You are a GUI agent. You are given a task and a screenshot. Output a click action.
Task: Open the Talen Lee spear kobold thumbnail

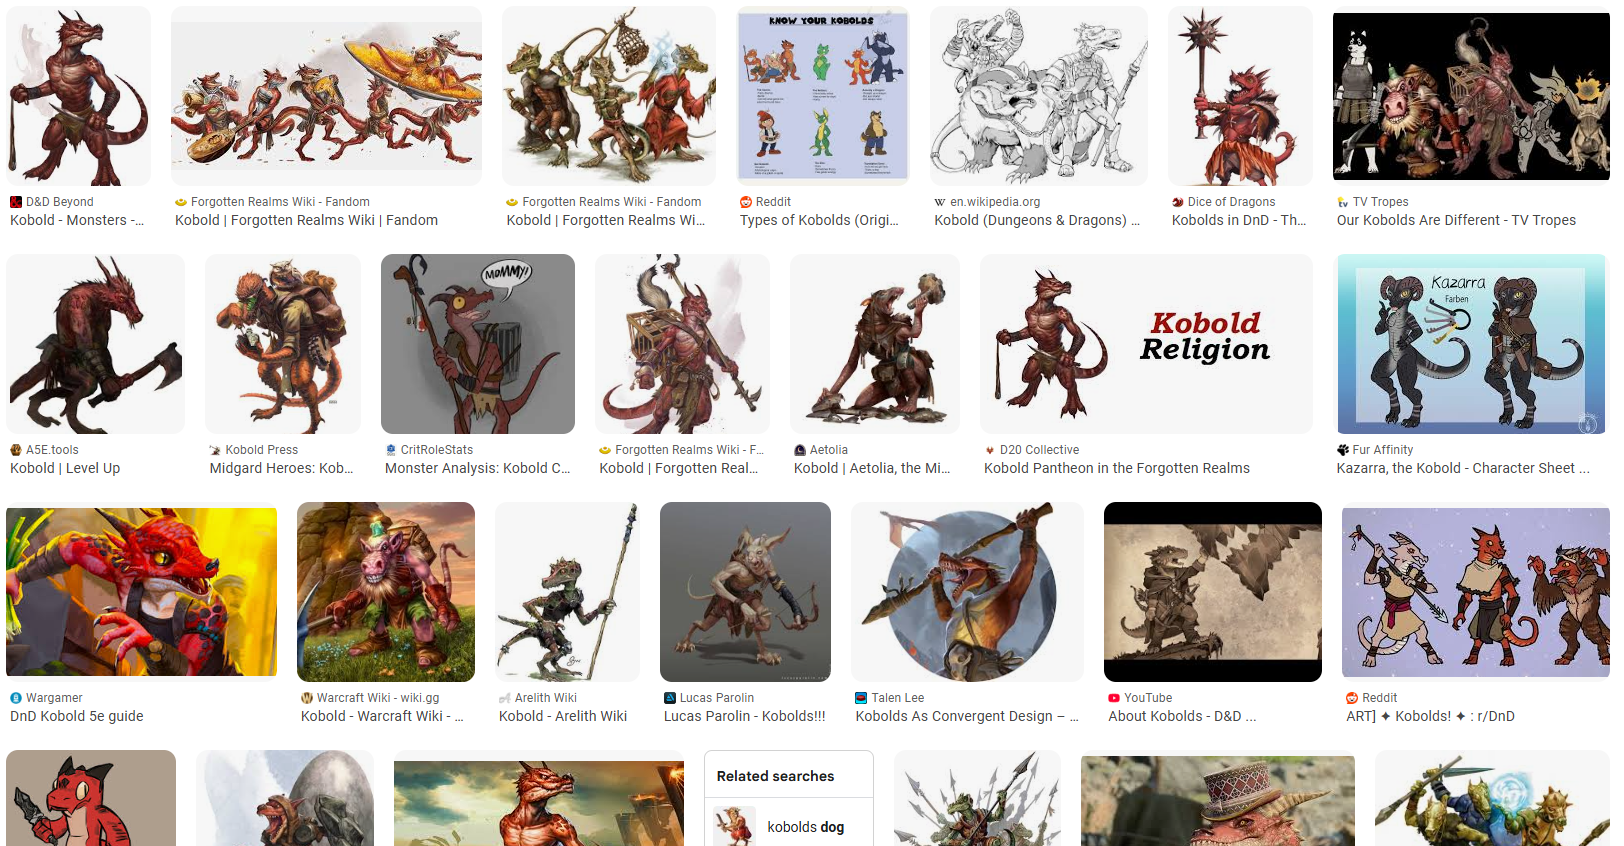pyautogui.click(x=967, y=592)
